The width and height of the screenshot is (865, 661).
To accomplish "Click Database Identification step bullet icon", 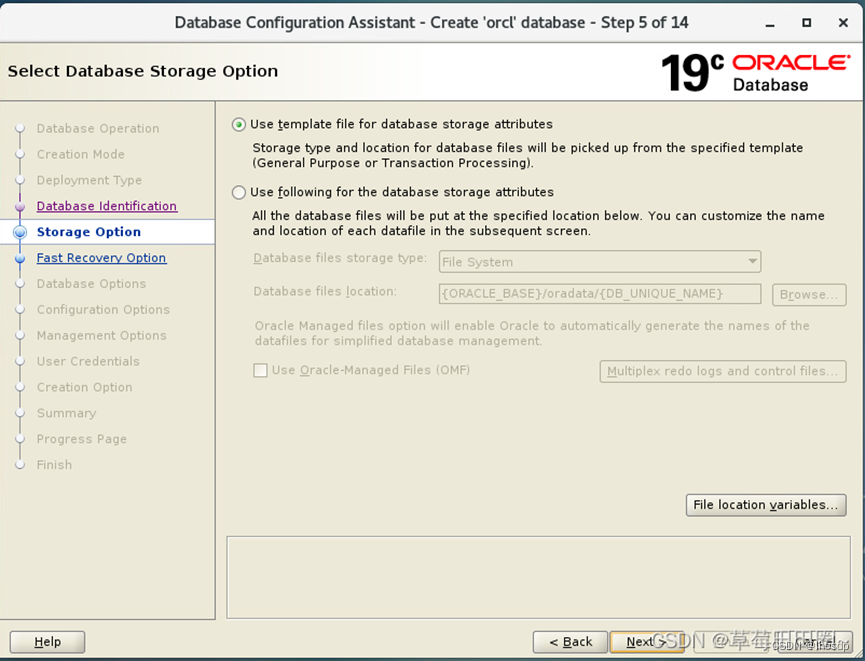I will pos(20,206).
